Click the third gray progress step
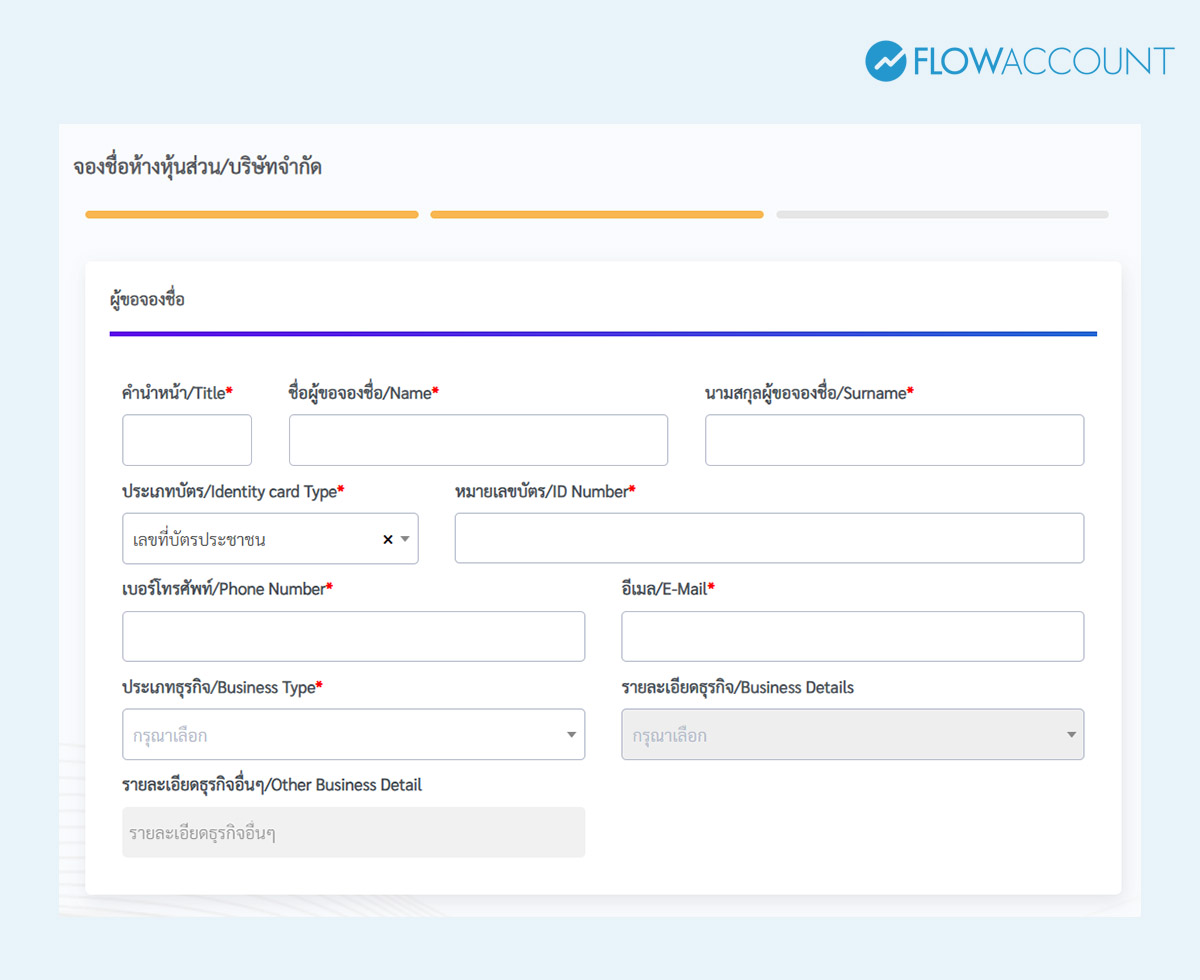Viewport: 1200px width, 980px height. (x=942, y=214)
